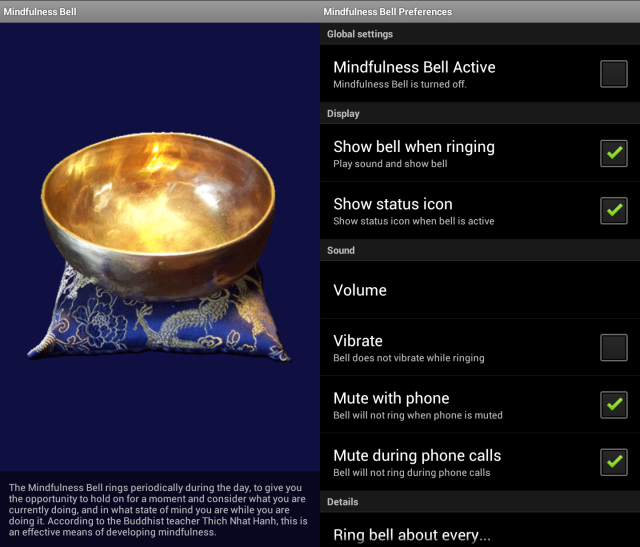
Task: Open the Ring bell about every option
Action: (x=480, y=531)
